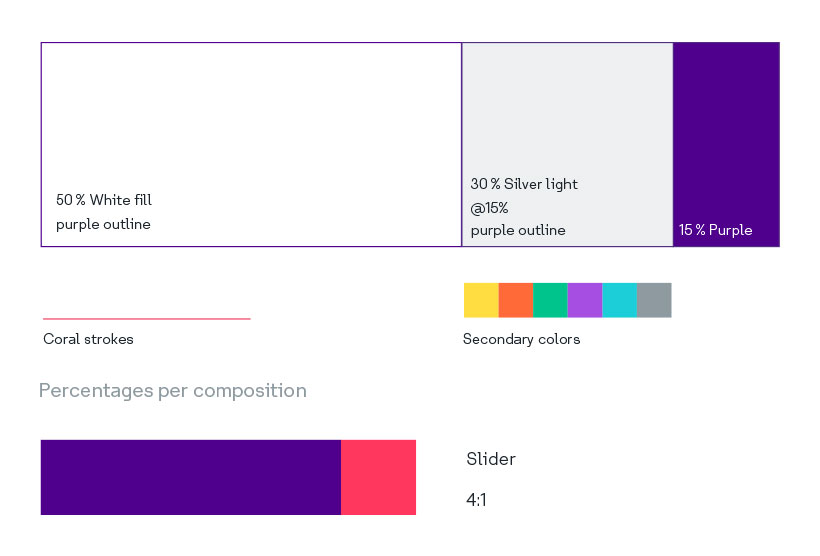Click the gray secondary color swatch

(654, 300)
